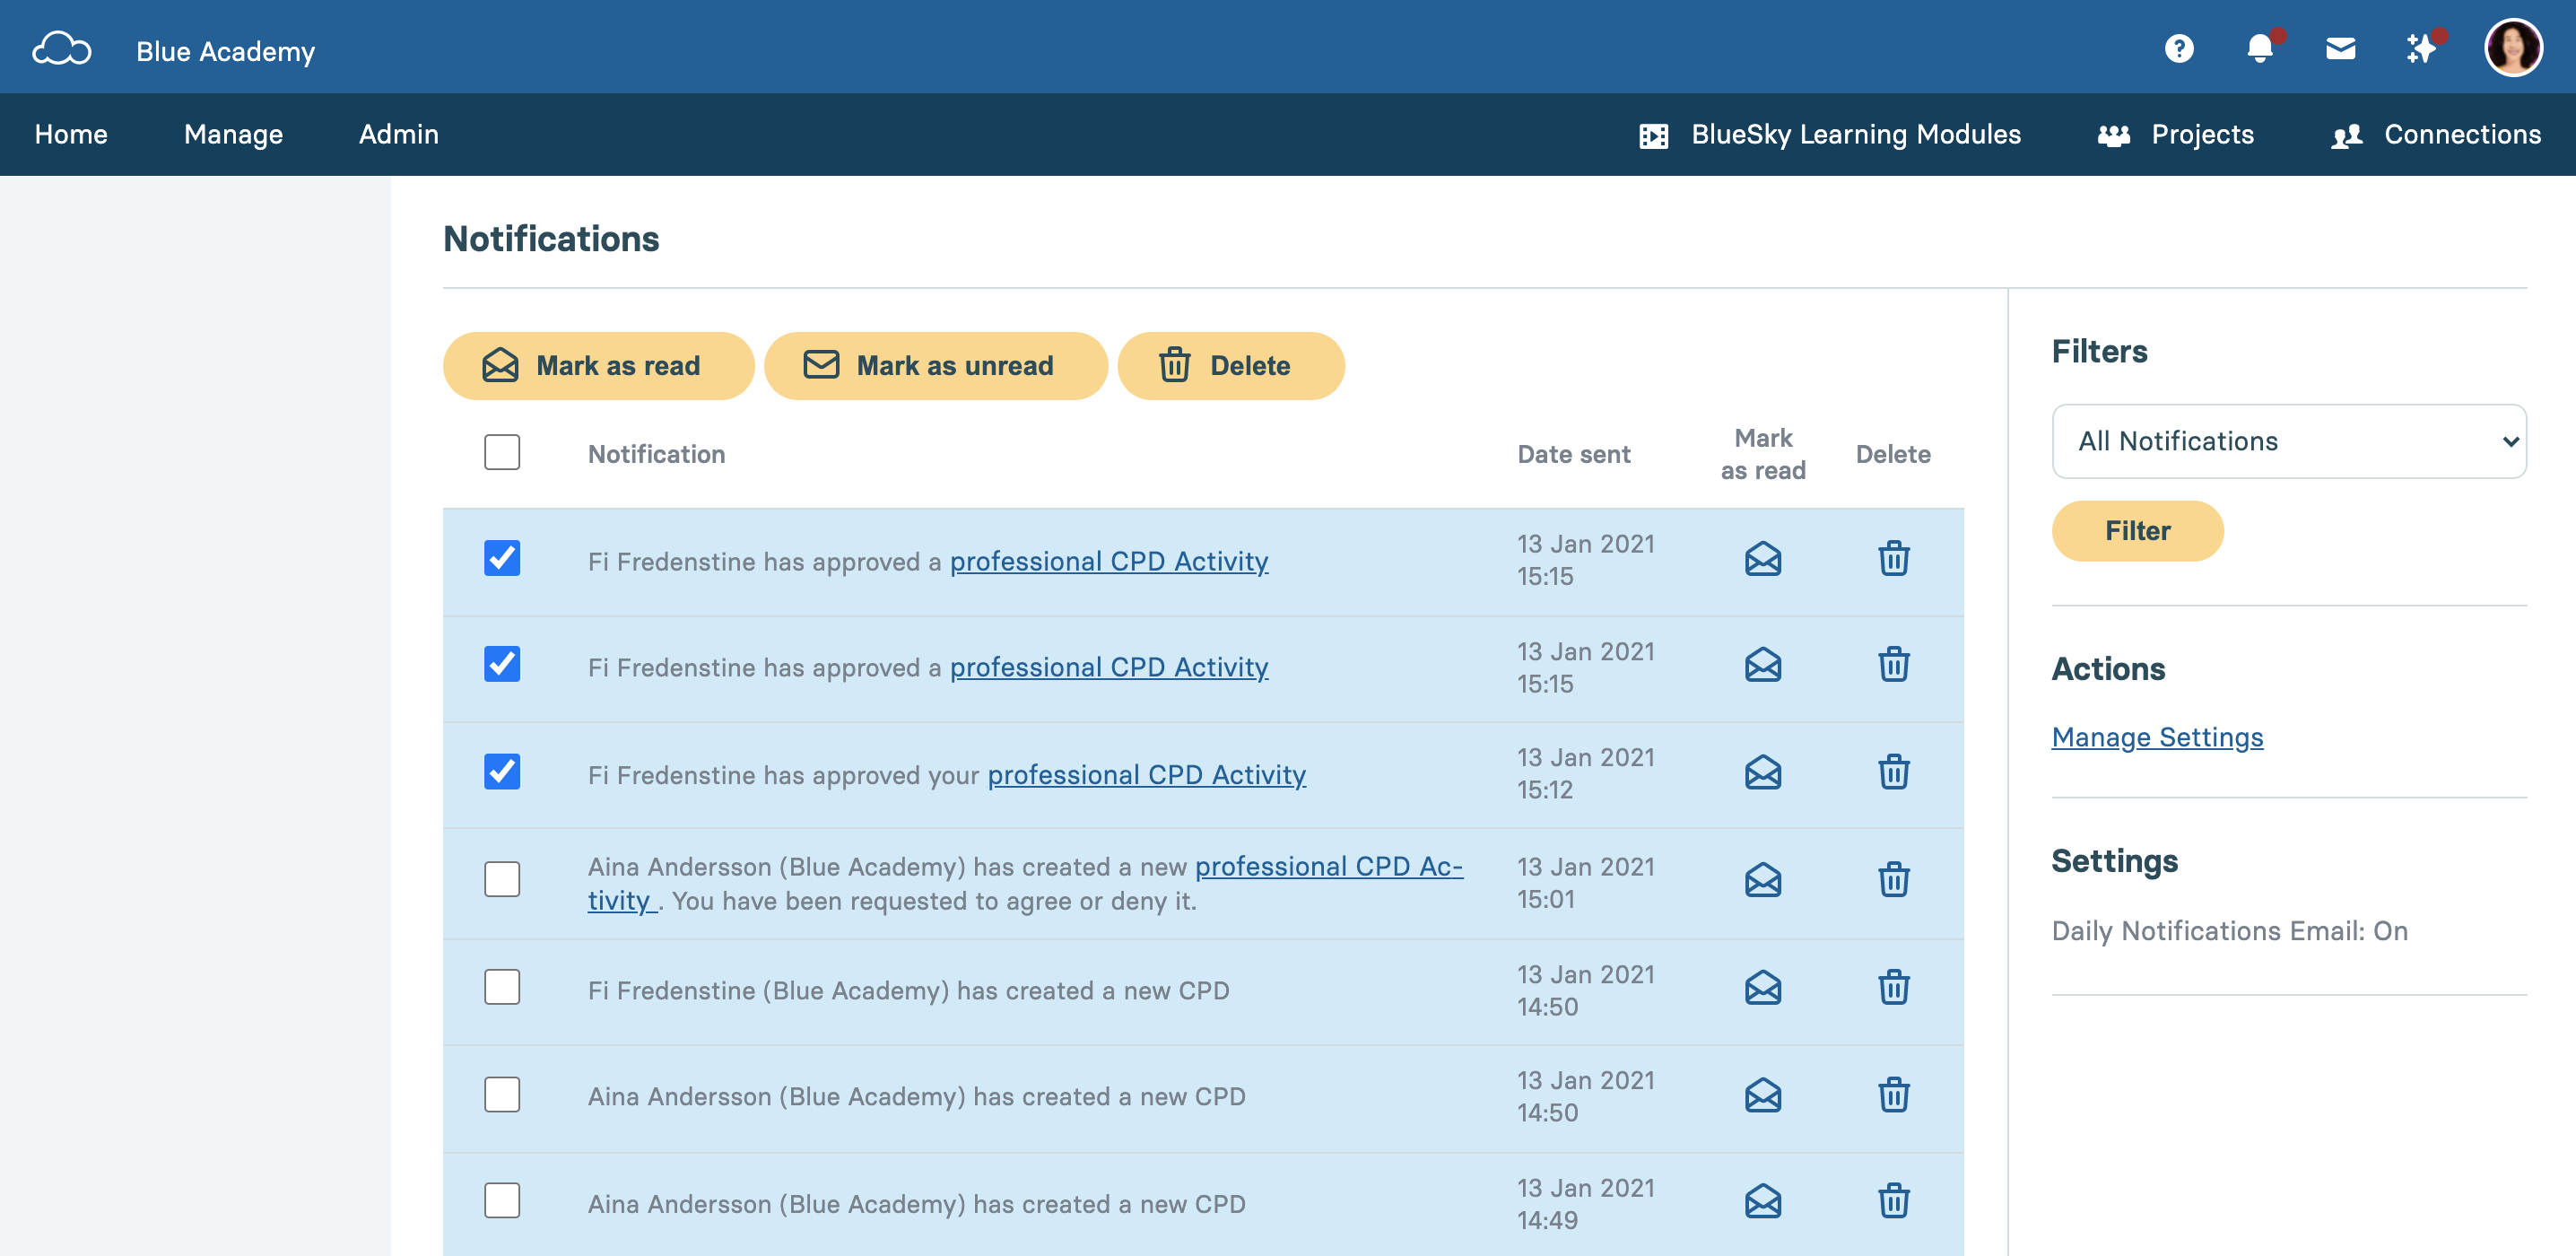Viewport: 2576px width, 1256px height.
Task: Open the Admin menu
Action: [x=398, y=134]
